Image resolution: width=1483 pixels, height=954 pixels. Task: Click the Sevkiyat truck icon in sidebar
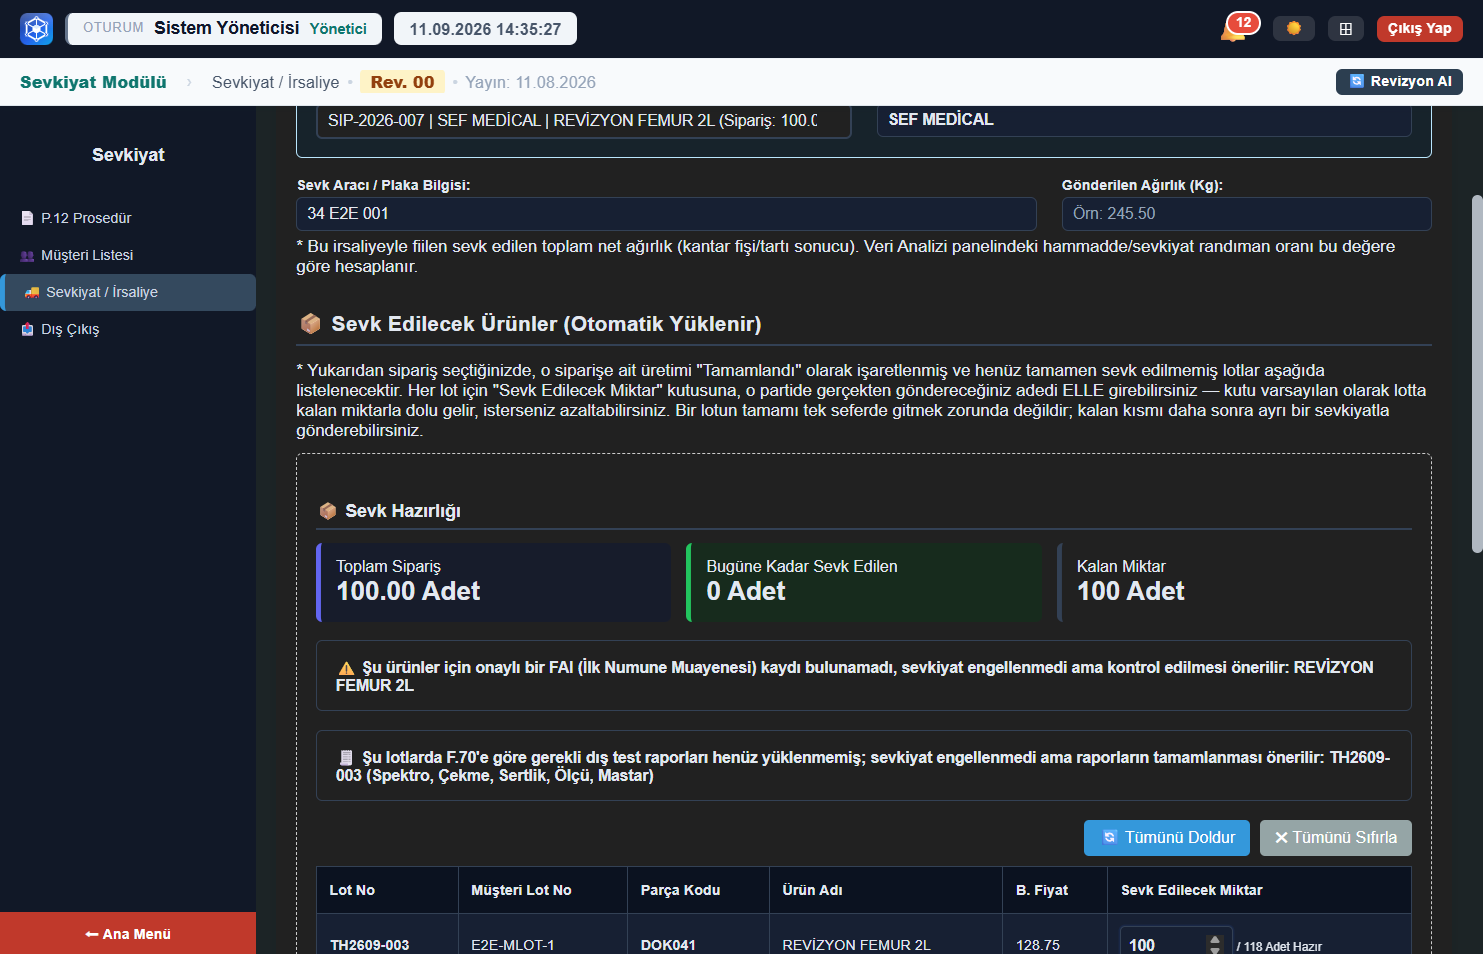tap(32, 292)
